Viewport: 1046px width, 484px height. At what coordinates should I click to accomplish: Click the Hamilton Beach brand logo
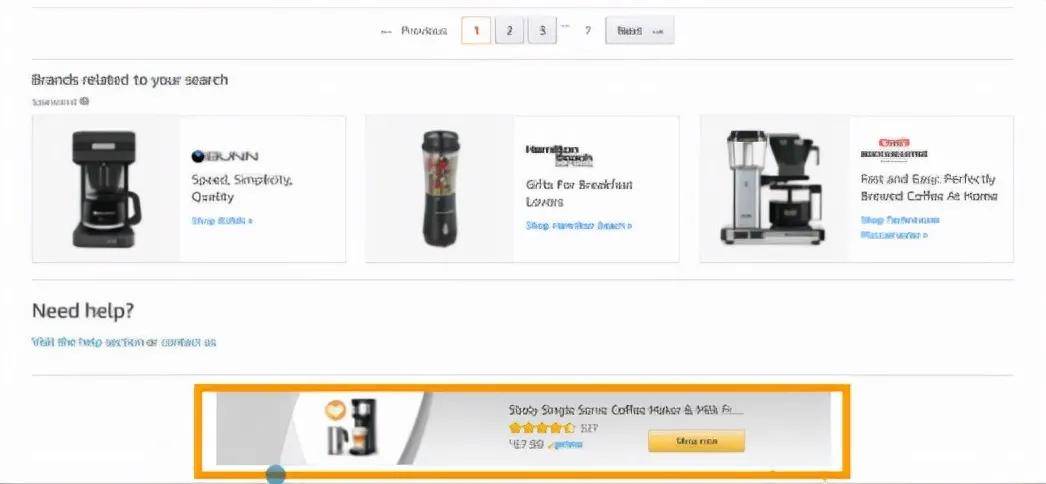[559, 156]
